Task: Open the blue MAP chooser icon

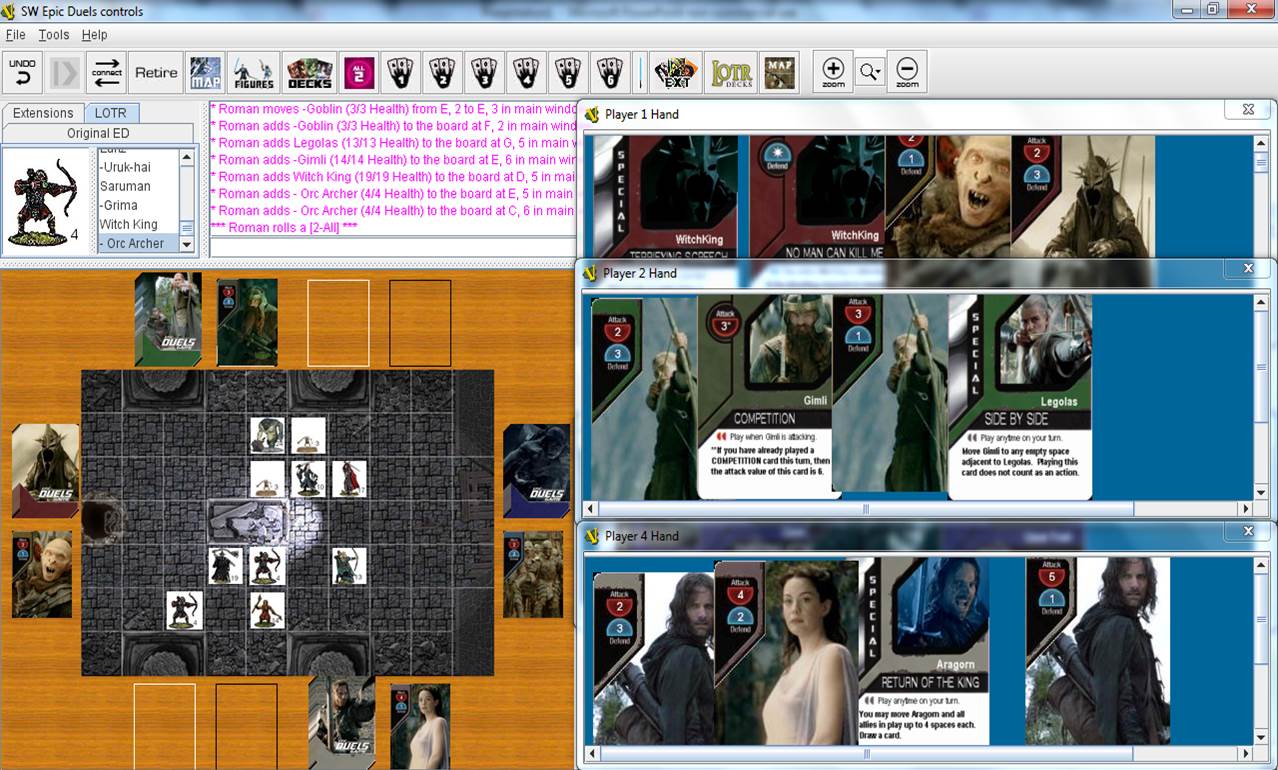Action: (206, 73)
